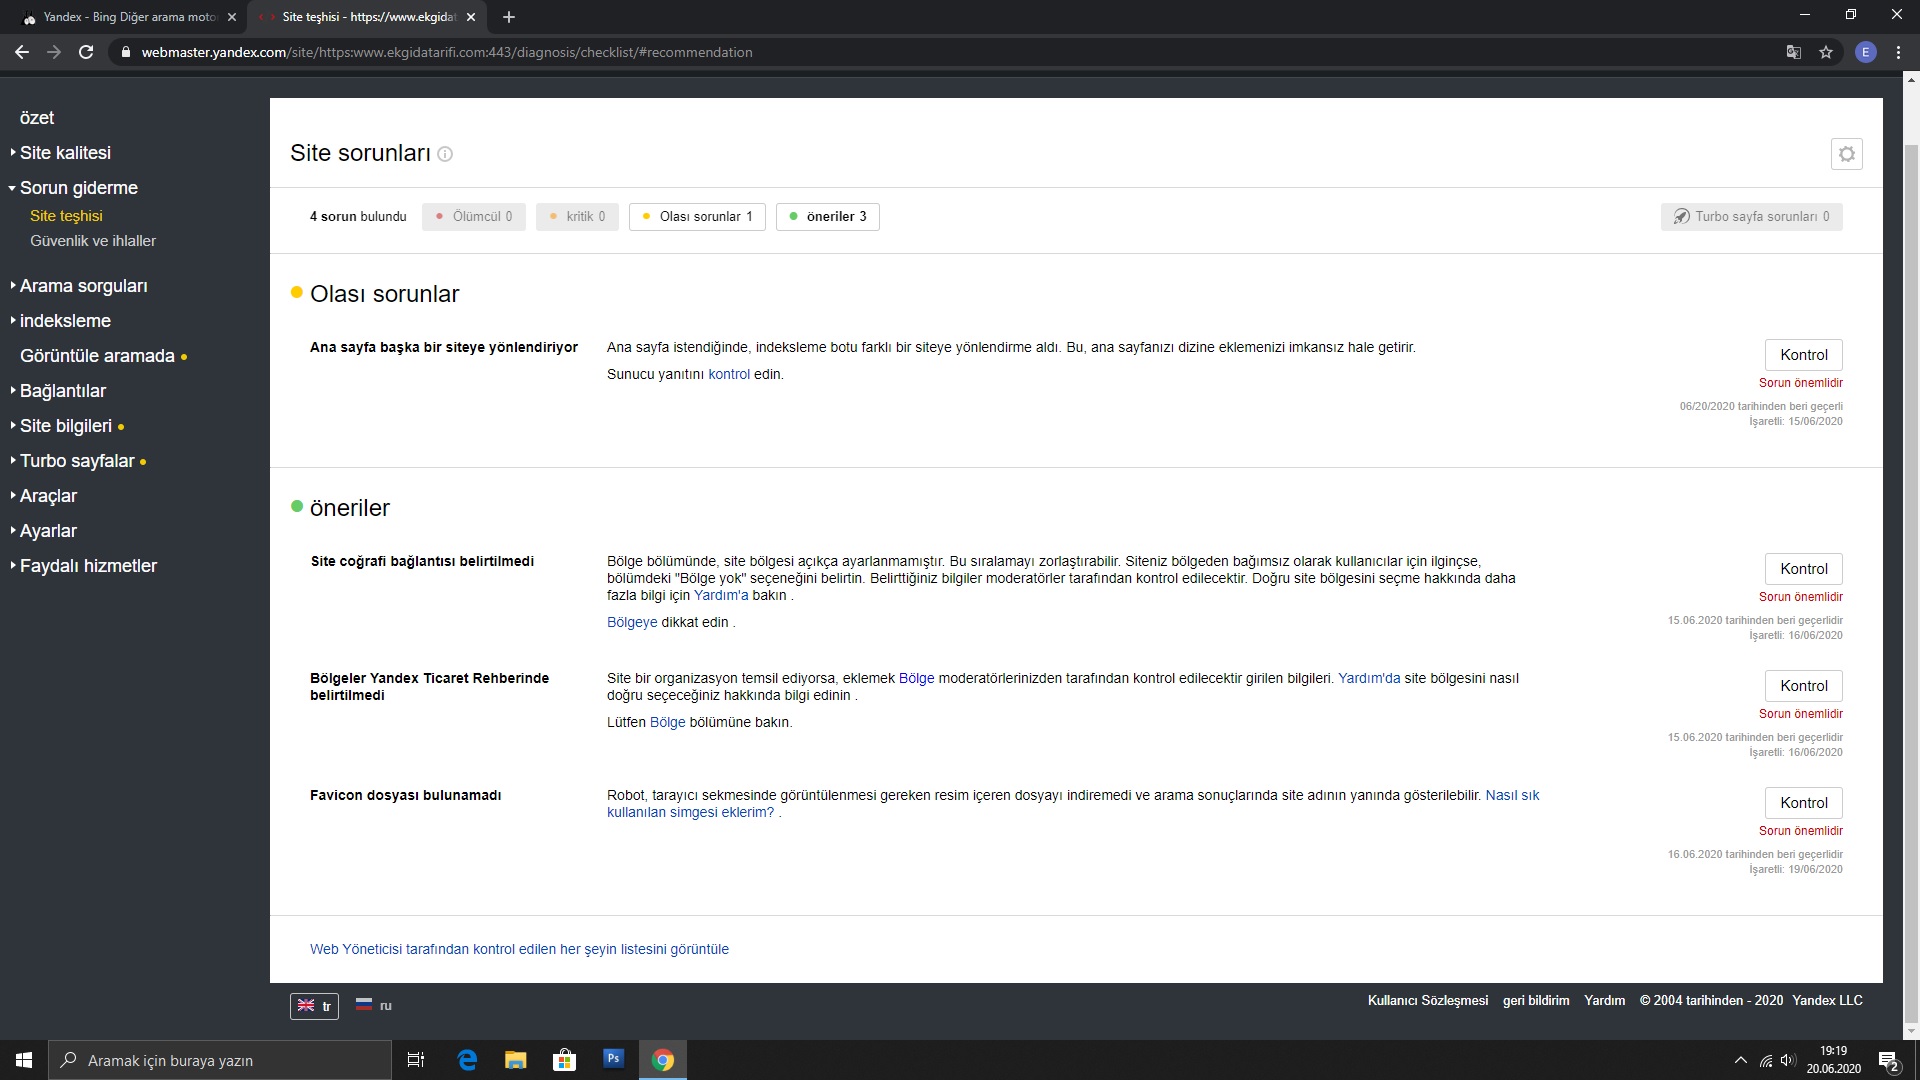Open the settings gear in Site sorunları
Image resolution: width=1920 pixels, height=1080 pixels.
point(1846,154)
